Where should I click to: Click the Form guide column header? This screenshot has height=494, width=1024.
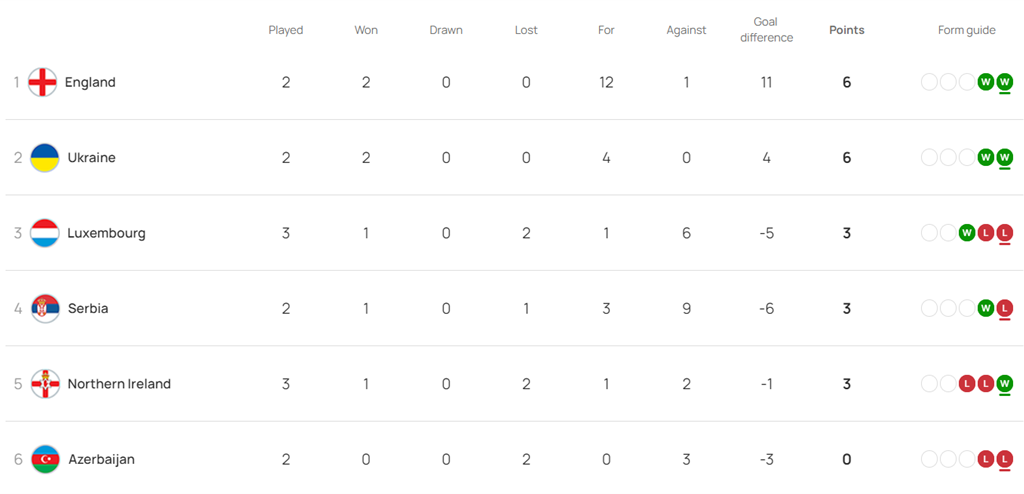[x=966, y=30]
